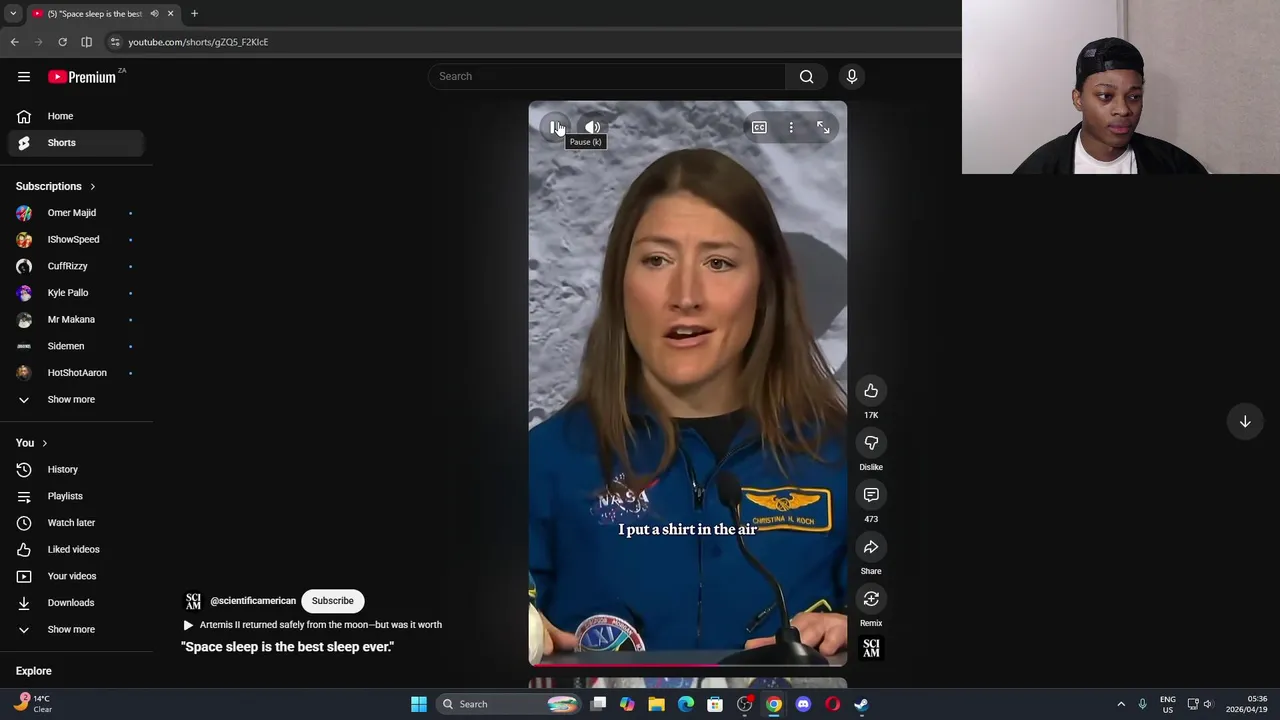Open the Remix option
Viewport: 1280px width, 720px height.
tap(871, 599)
